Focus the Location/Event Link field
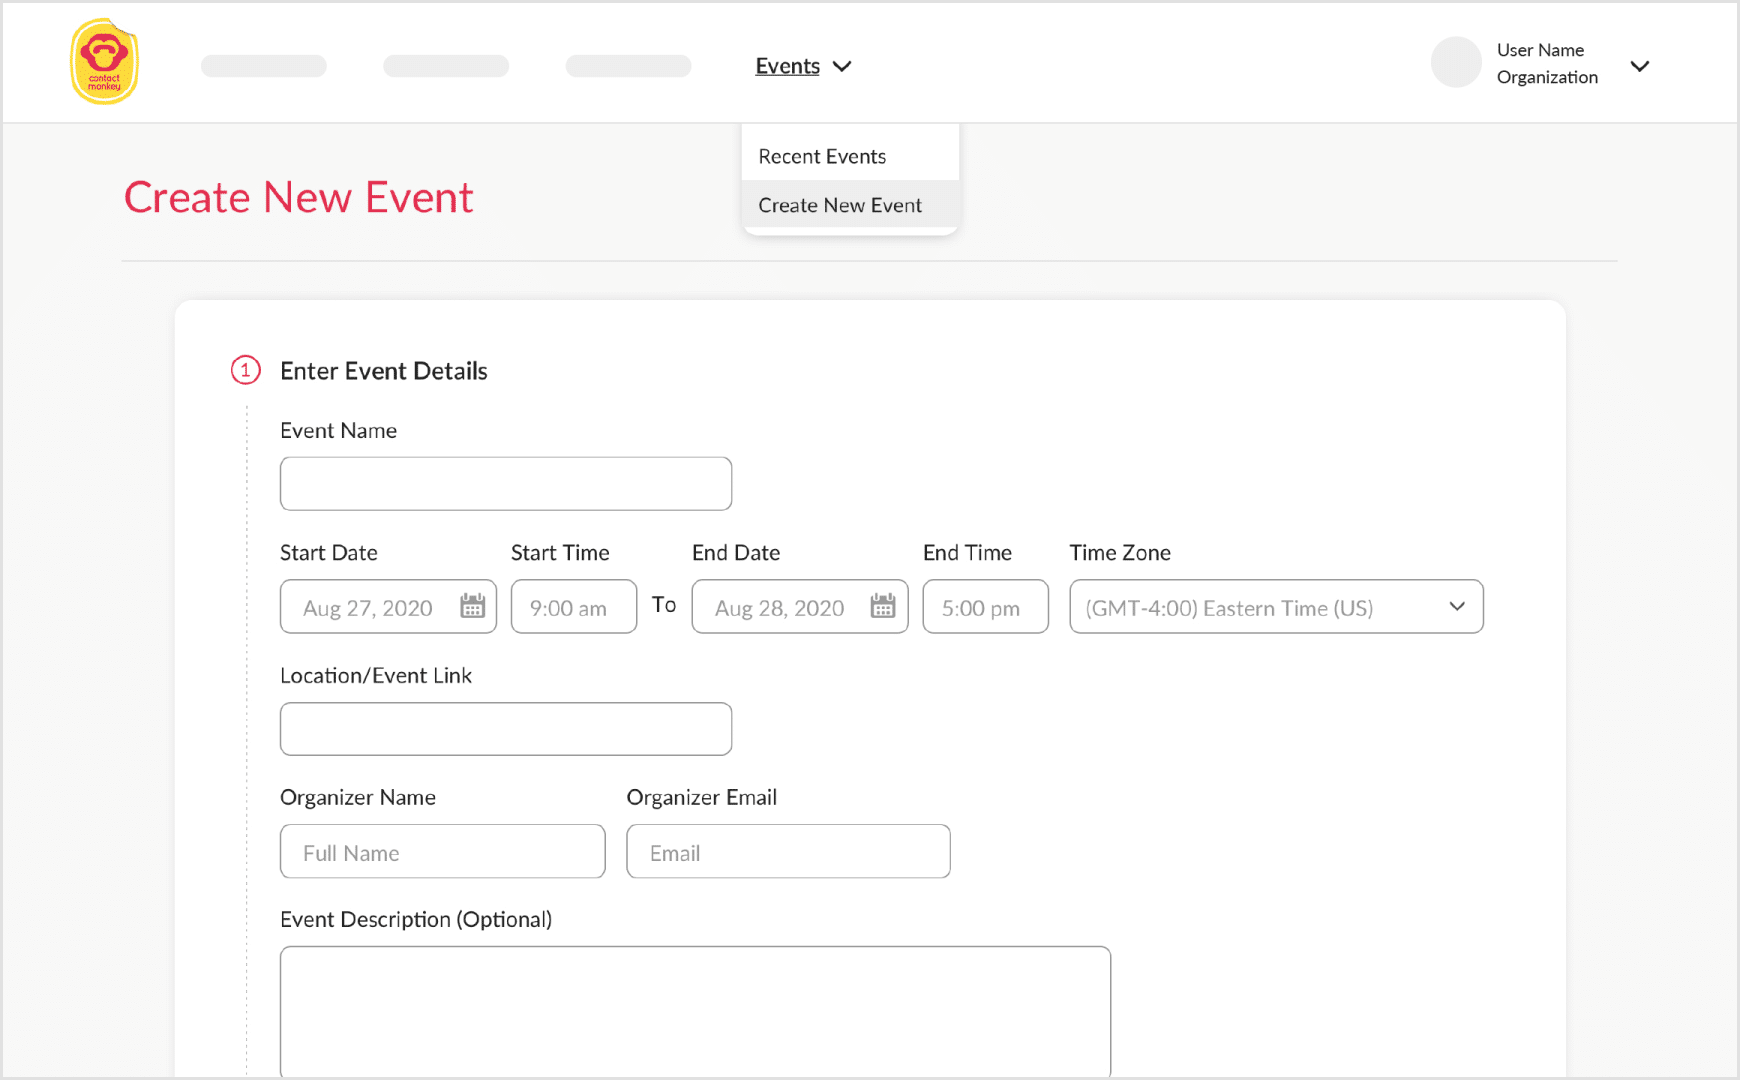 pos(506,729)
